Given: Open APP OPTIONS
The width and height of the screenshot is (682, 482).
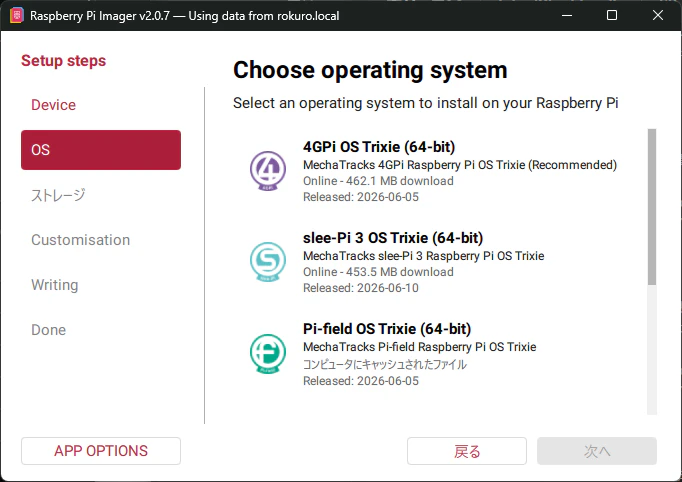Looking at the screenshot, I should tap(101, 451).
